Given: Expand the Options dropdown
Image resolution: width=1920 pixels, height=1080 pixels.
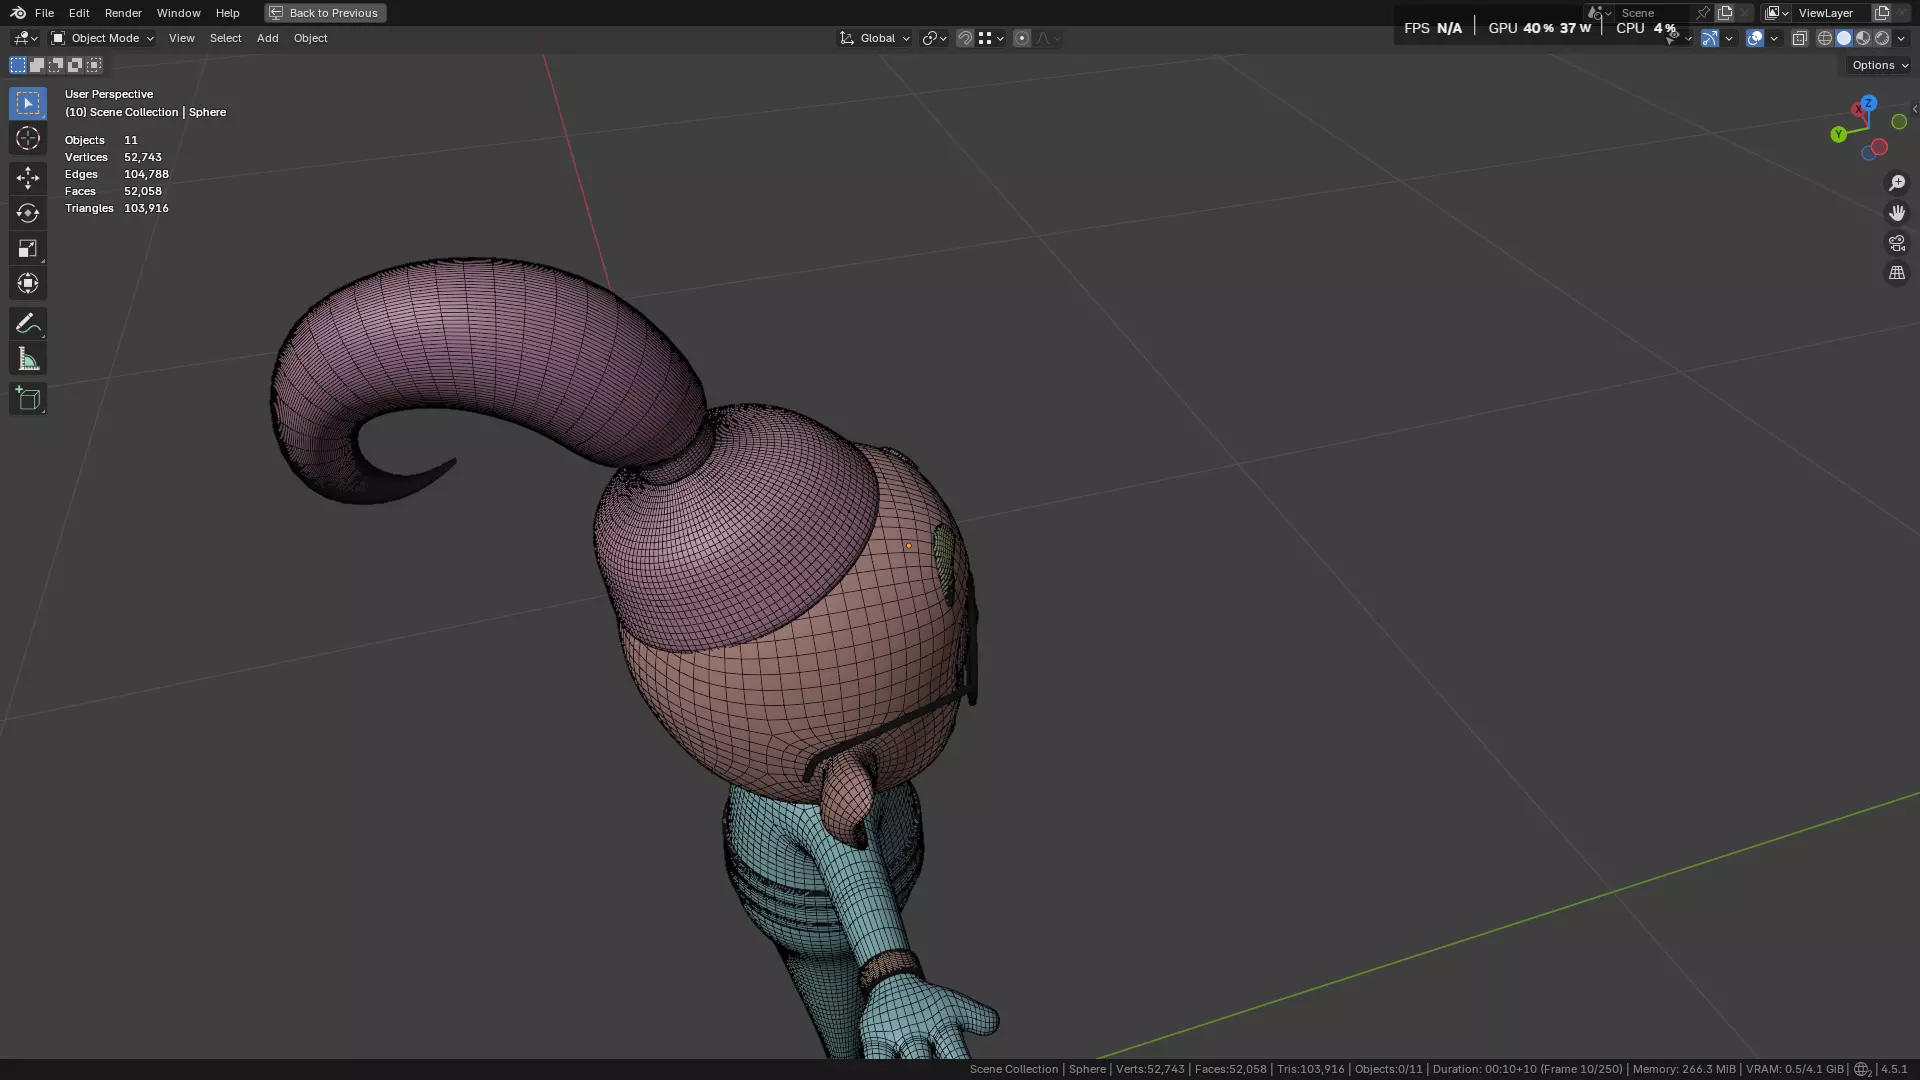Looking at the screenshot, I should coord(1879,65).
